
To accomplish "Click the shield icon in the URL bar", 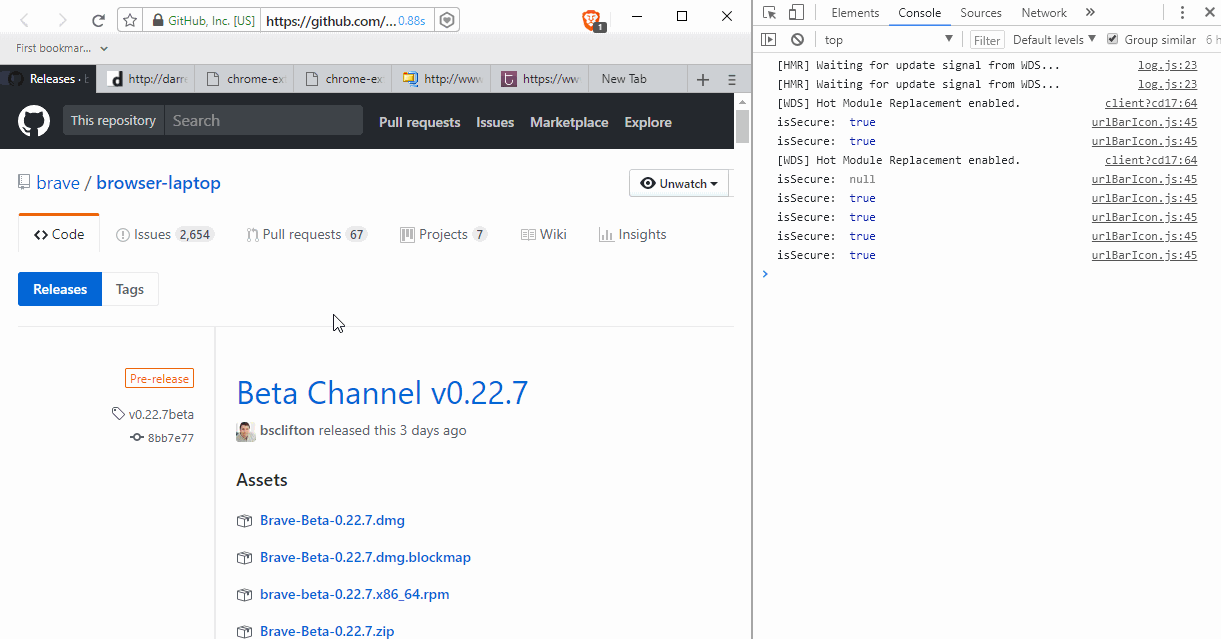I will [x=447, y=20].
